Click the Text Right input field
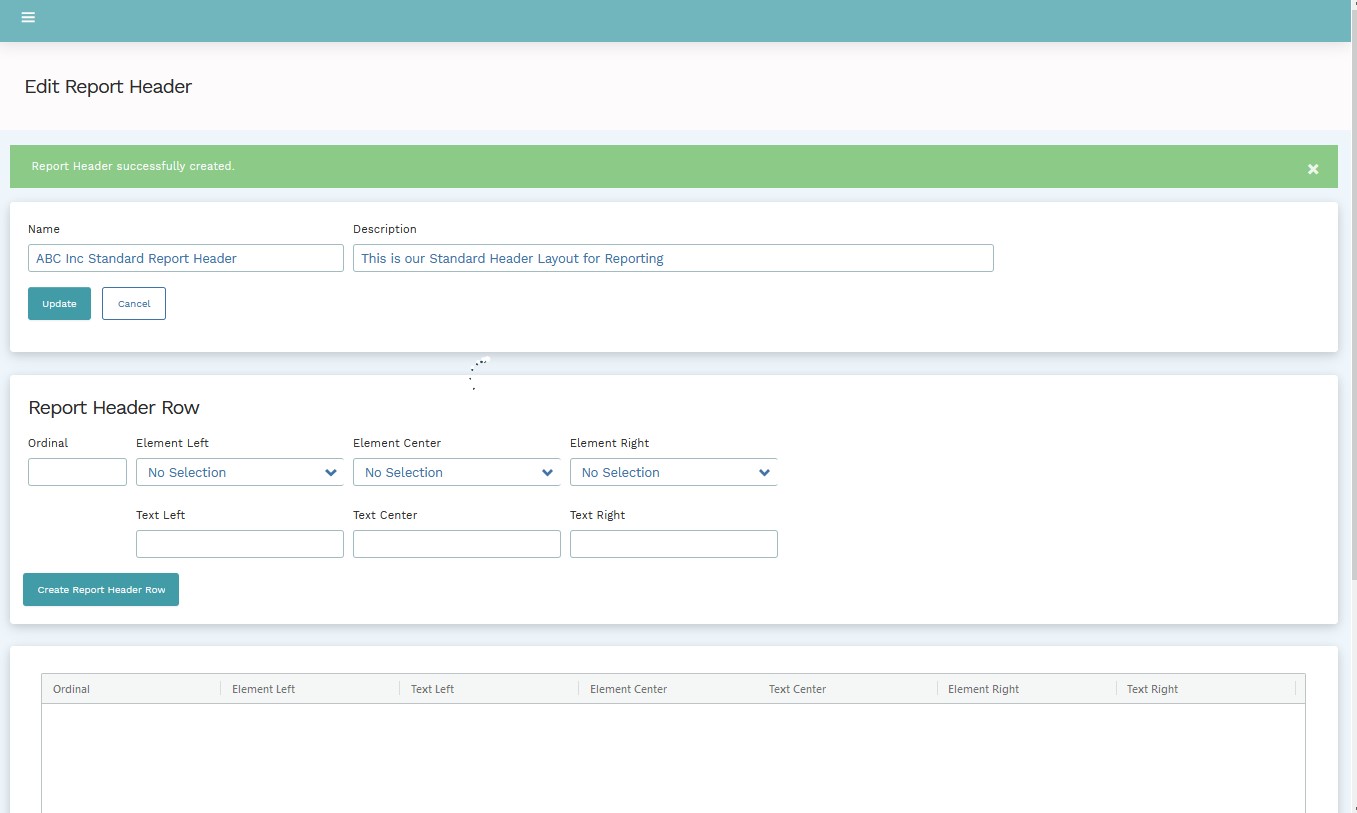The image size is (1357, 813). (x=673, y=544)
